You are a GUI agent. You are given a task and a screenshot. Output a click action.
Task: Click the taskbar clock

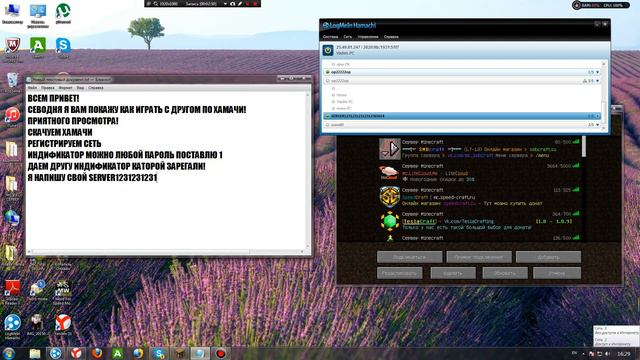point(623,353)
